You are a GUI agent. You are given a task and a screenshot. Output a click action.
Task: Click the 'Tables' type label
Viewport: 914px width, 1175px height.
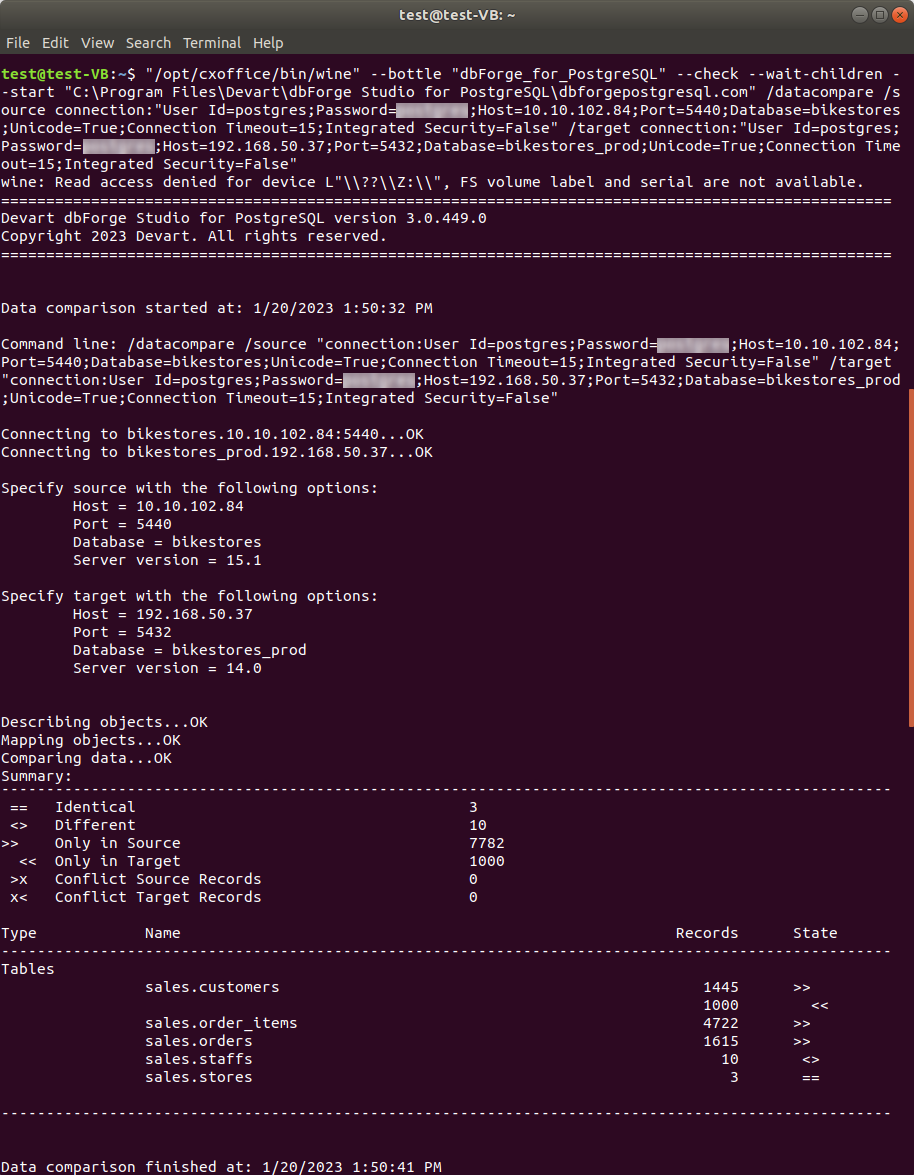coord(28,969)
